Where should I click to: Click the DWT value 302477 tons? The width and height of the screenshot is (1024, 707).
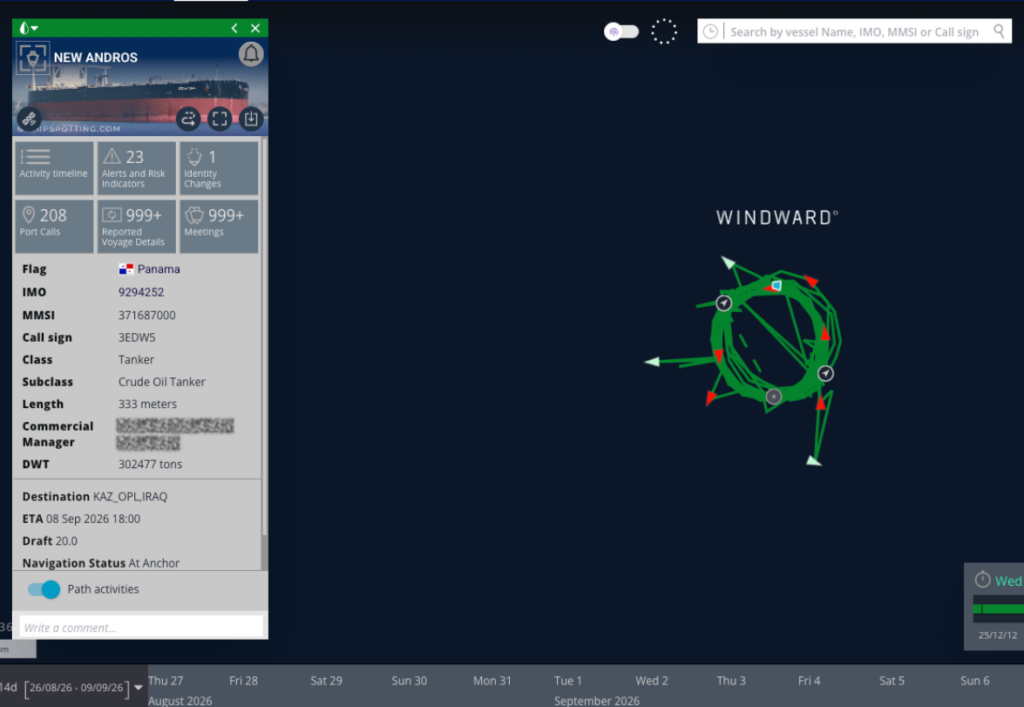[150, 464]
